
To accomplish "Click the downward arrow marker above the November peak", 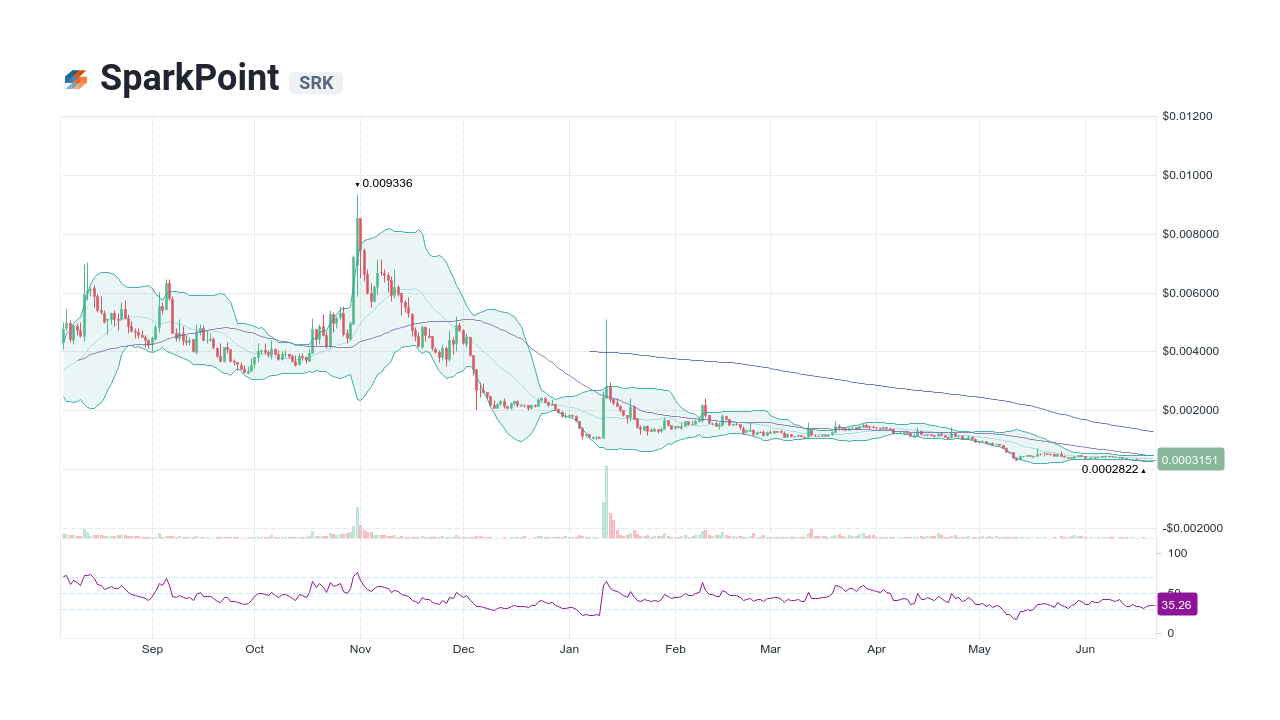I will [x=357, y=184].
